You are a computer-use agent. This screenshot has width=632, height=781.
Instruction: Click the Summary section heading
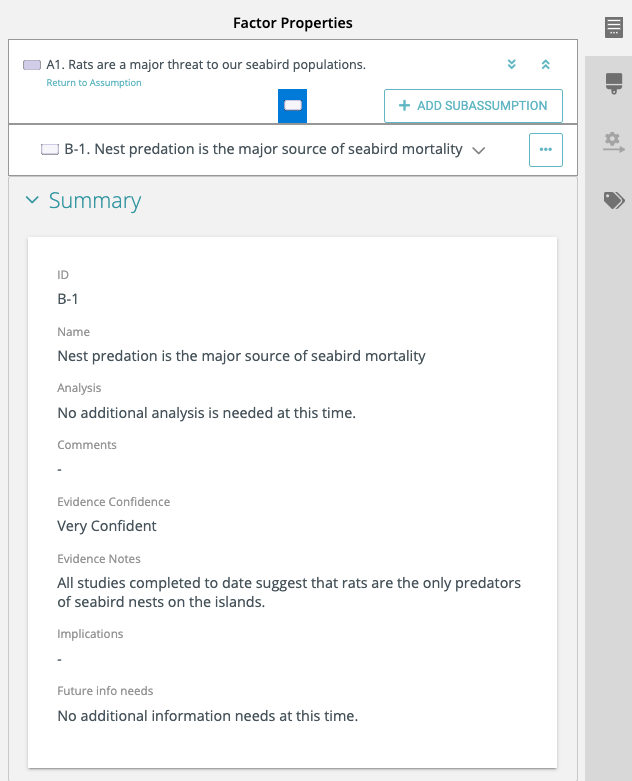point(95,200)
